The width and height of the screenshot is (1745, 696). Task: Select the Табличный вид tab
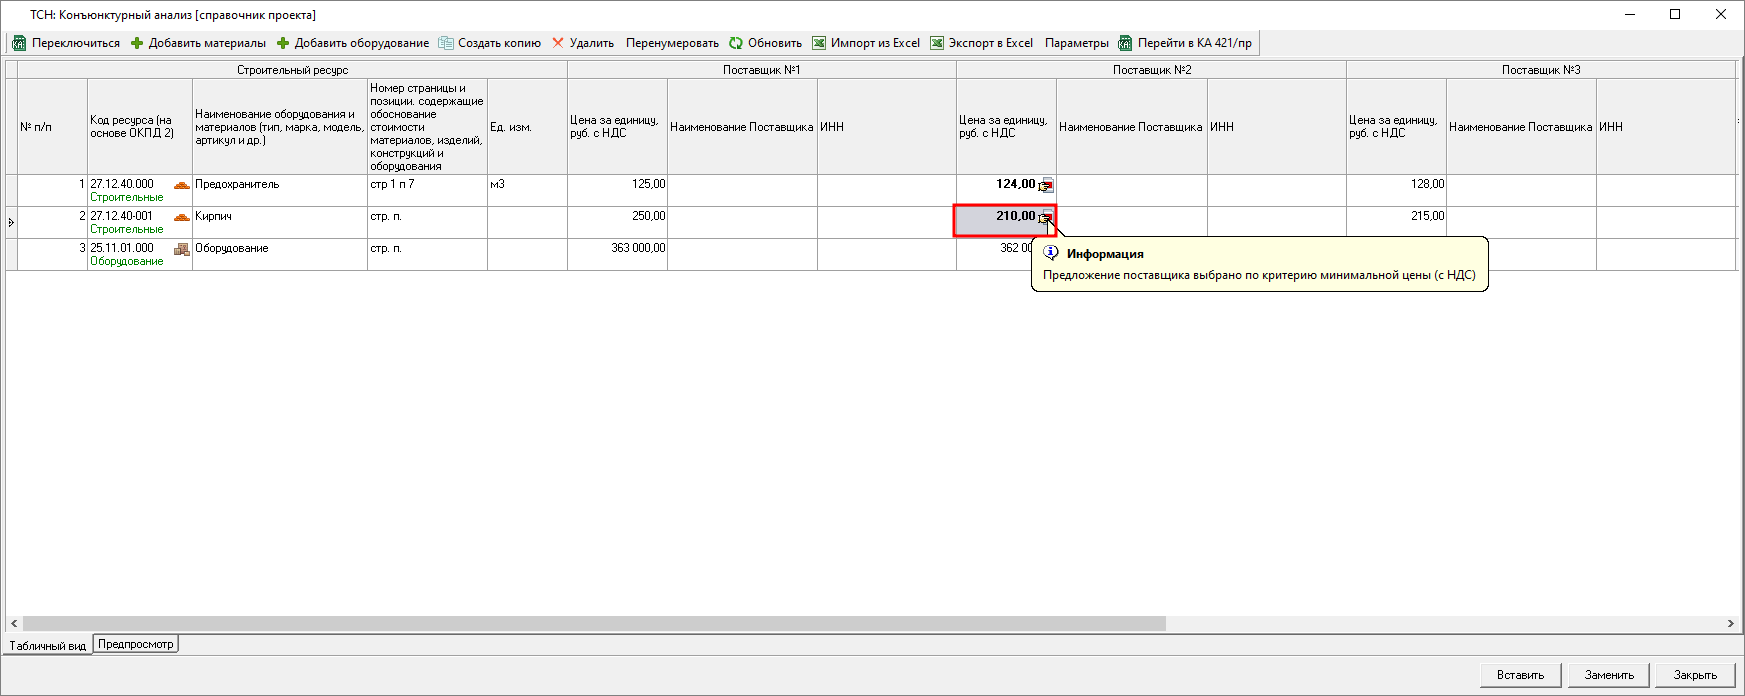(47, 646)
